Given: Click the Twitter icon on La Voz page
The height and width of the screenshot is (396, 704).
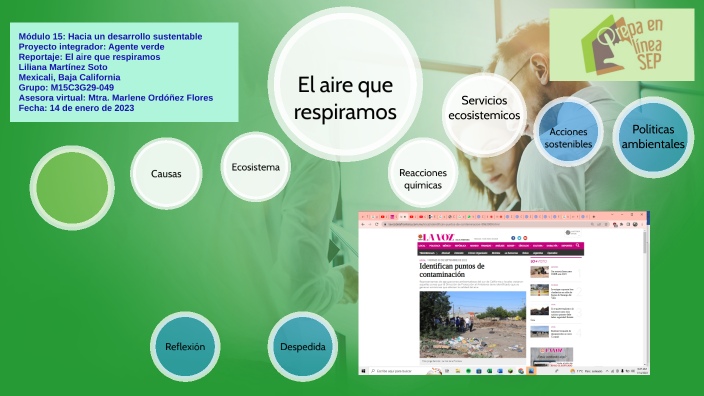Looking at the screenshot, I should tap(519, 238).
